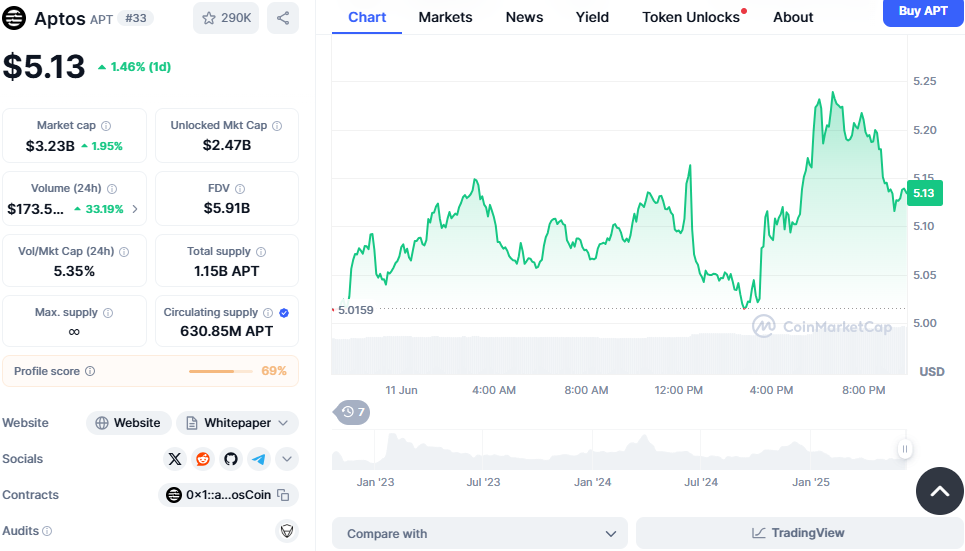
Task: Show the Profile score info icon
Action: [x=90, y=371]
